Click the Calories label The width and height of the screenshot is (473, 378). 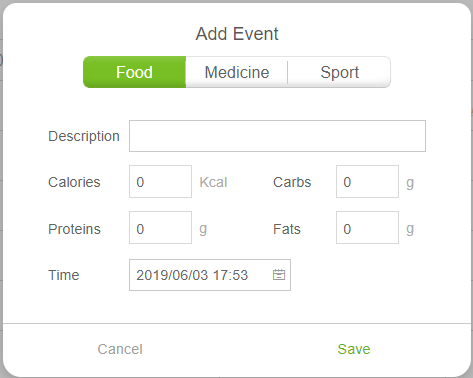[74, 182]
